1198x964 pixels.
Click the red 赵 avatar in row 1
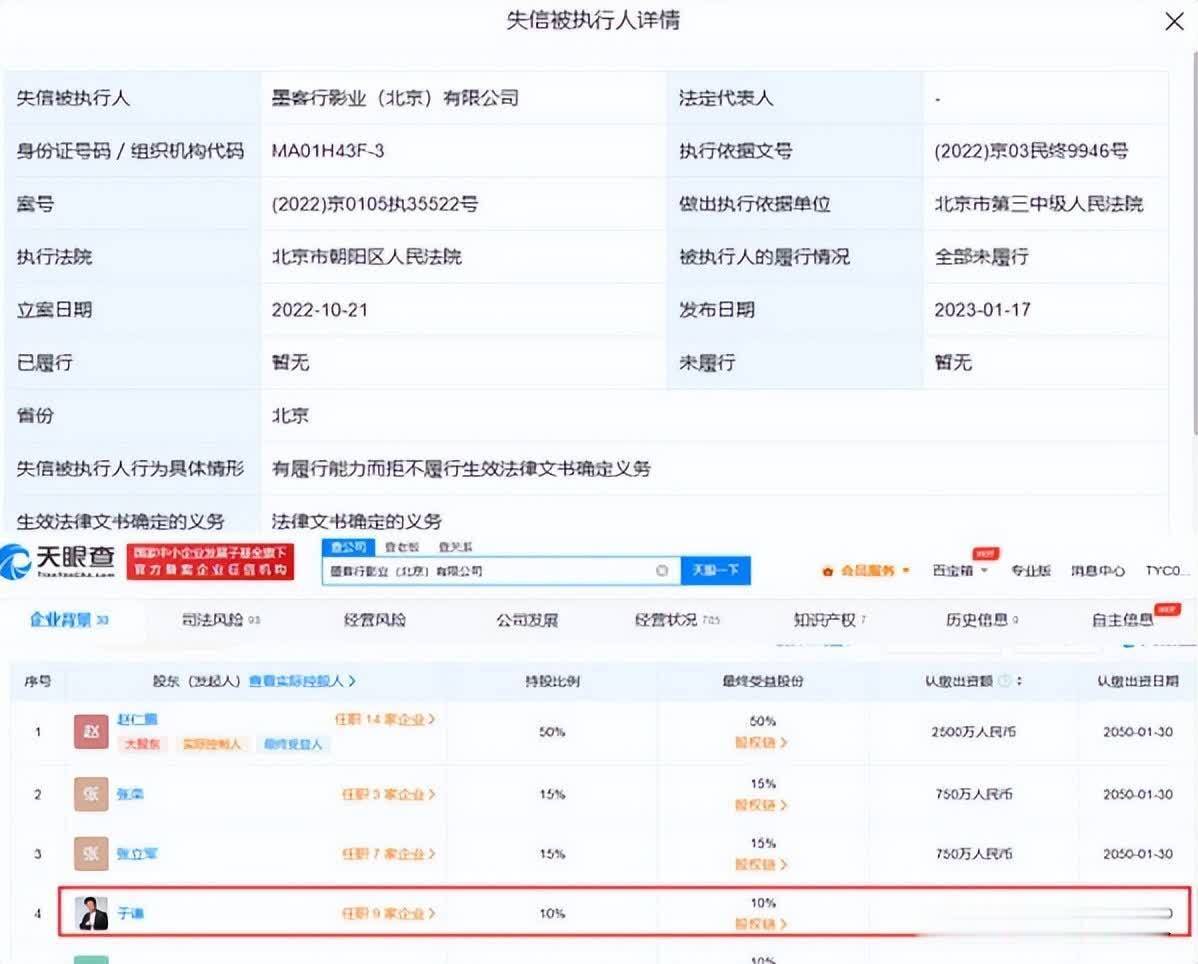coord(91,731)
